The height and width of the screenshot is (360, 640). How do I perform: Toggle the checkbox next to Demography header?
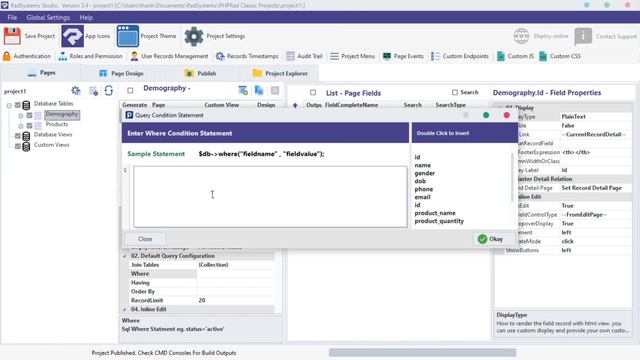click(x=130, y=90)
